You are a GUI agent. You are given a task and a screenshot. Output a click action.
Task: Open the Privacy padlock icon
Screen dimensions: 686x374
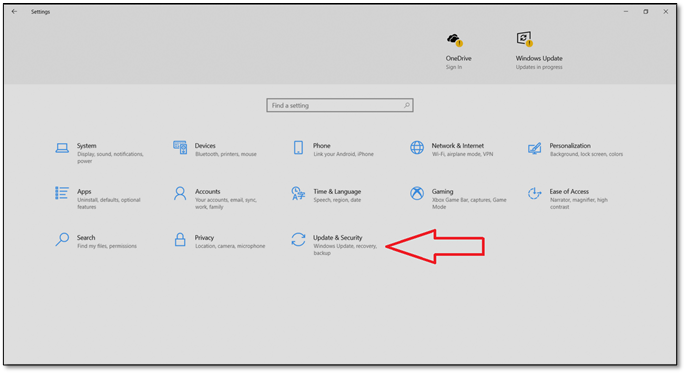[x=180, y=240]
